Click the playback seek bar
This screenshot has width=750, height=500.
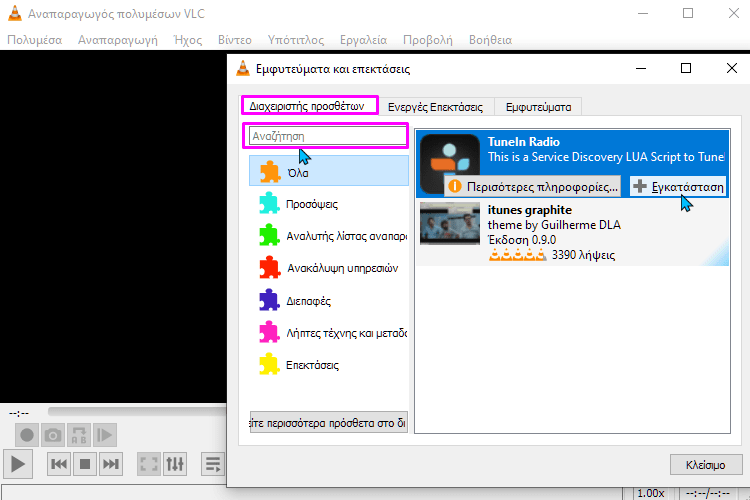click(137, 411)
